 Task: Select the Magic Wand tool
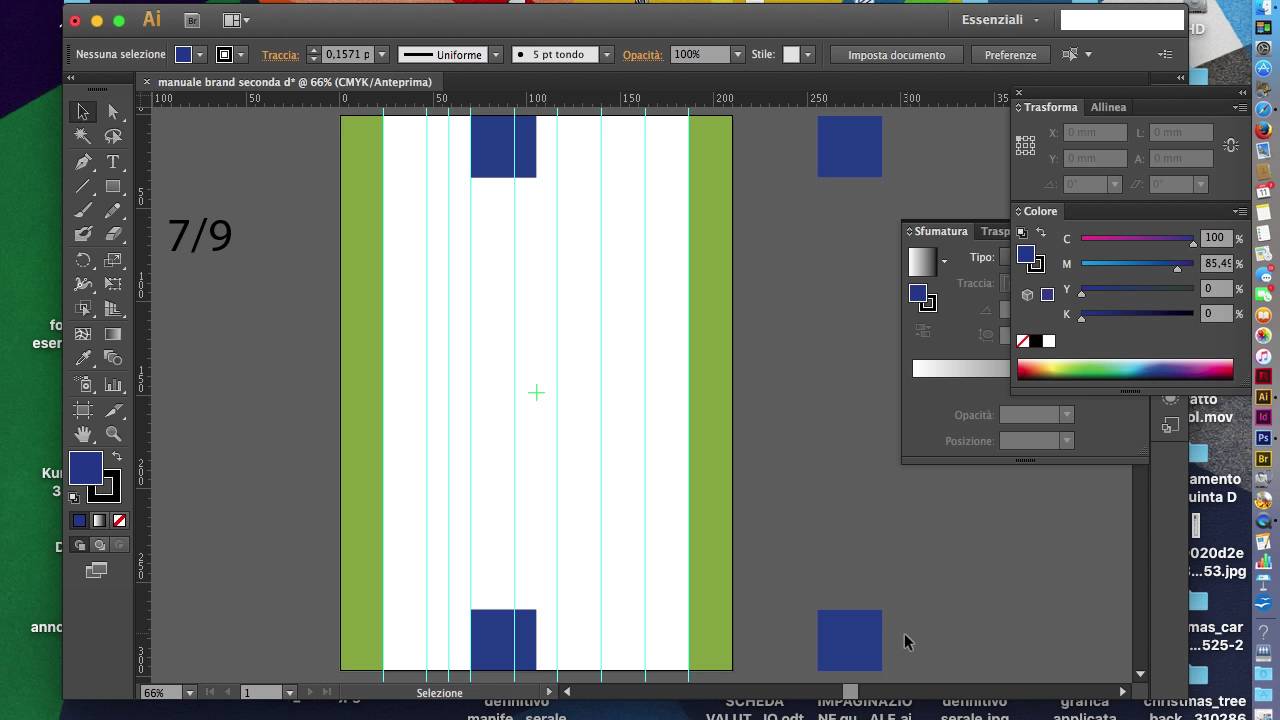(x=83, y=137)
